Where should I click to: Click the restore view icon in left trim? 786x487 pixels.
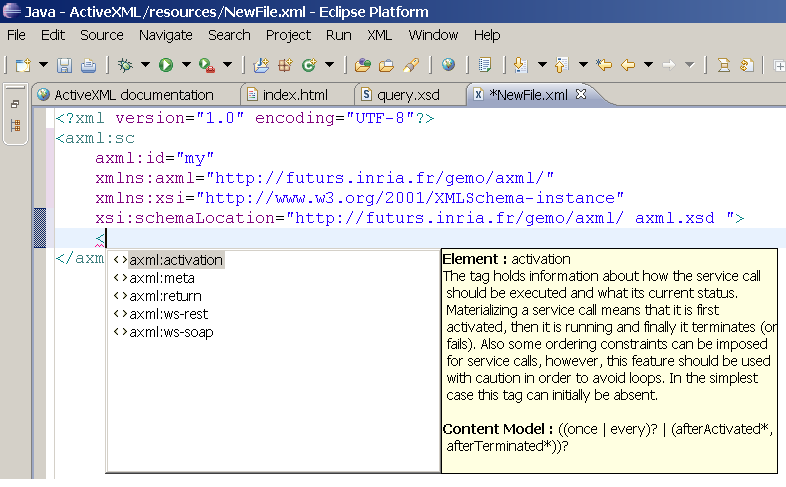[15, 104]
